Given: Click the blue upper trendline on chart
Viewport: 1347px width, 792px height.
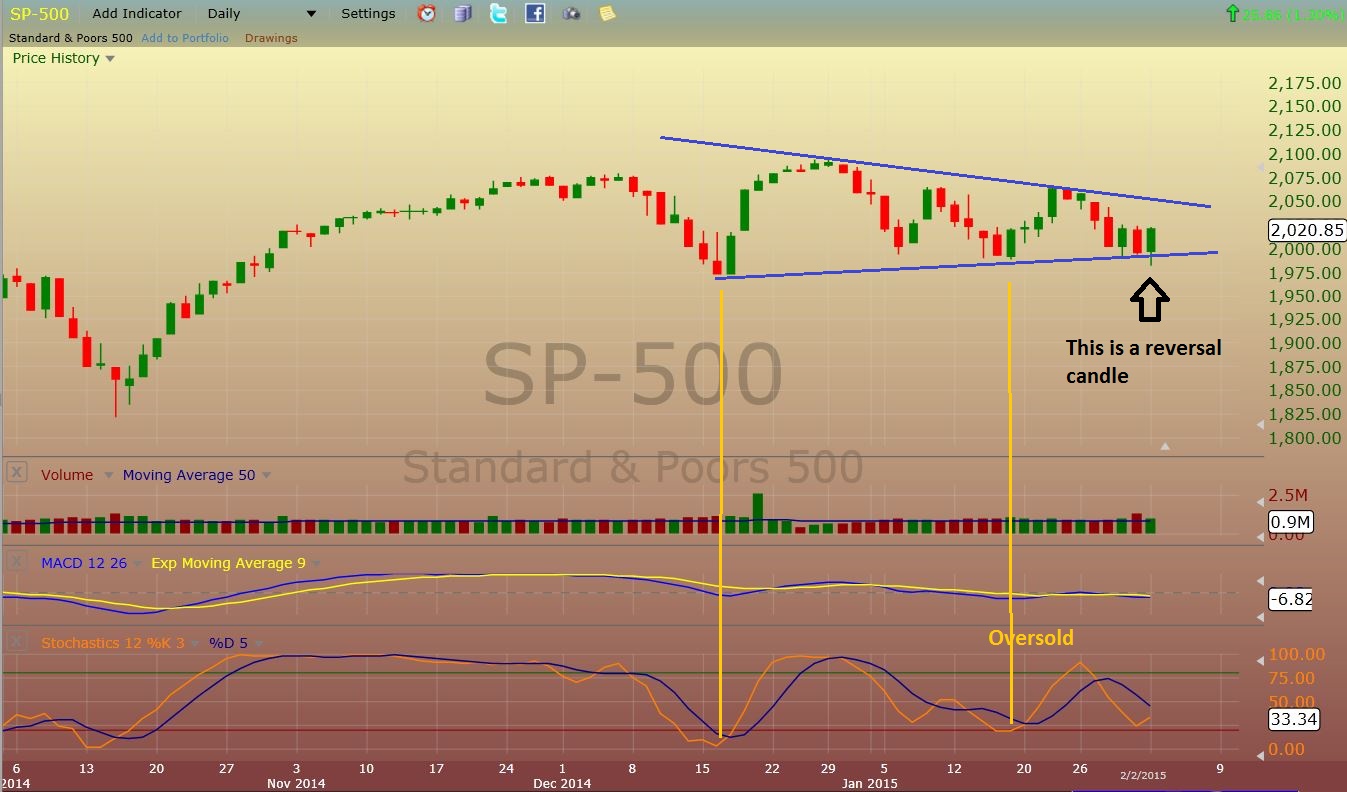Looking at the screenshot, I should pyautogui.click(x=935, y=172).
